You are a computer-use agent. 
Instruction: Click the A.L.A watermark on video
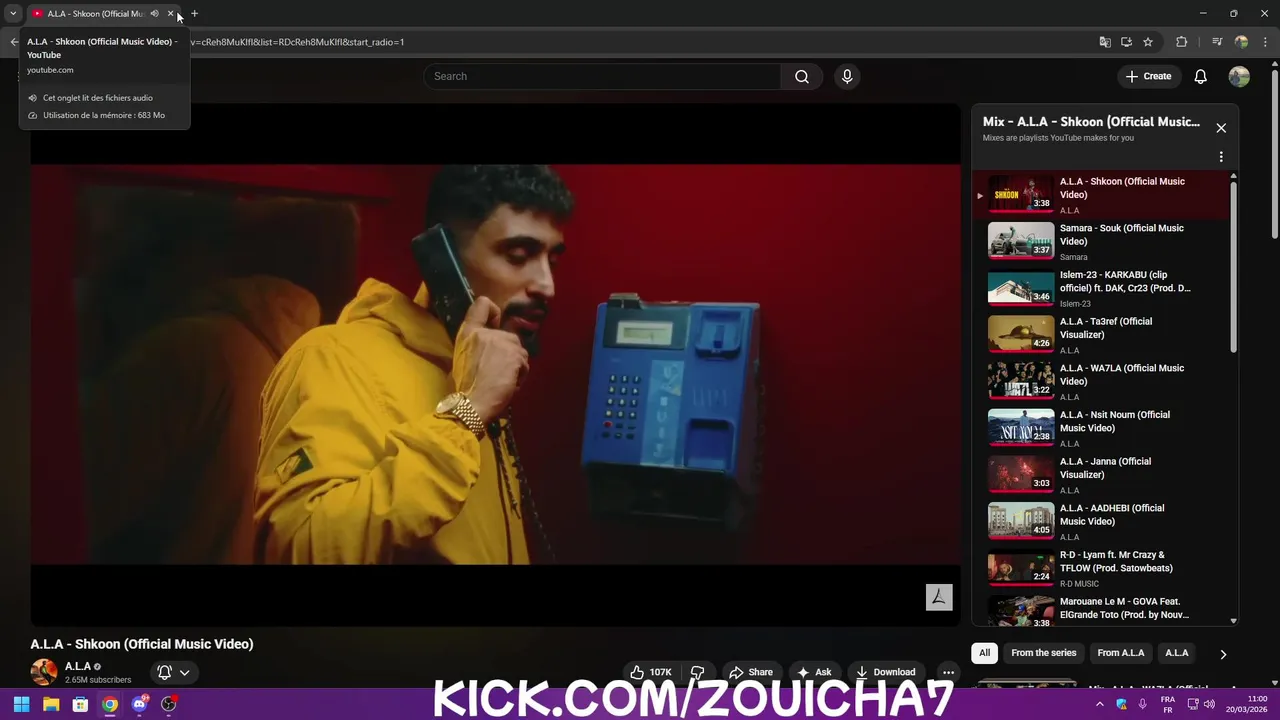click(x=939, y=597)
